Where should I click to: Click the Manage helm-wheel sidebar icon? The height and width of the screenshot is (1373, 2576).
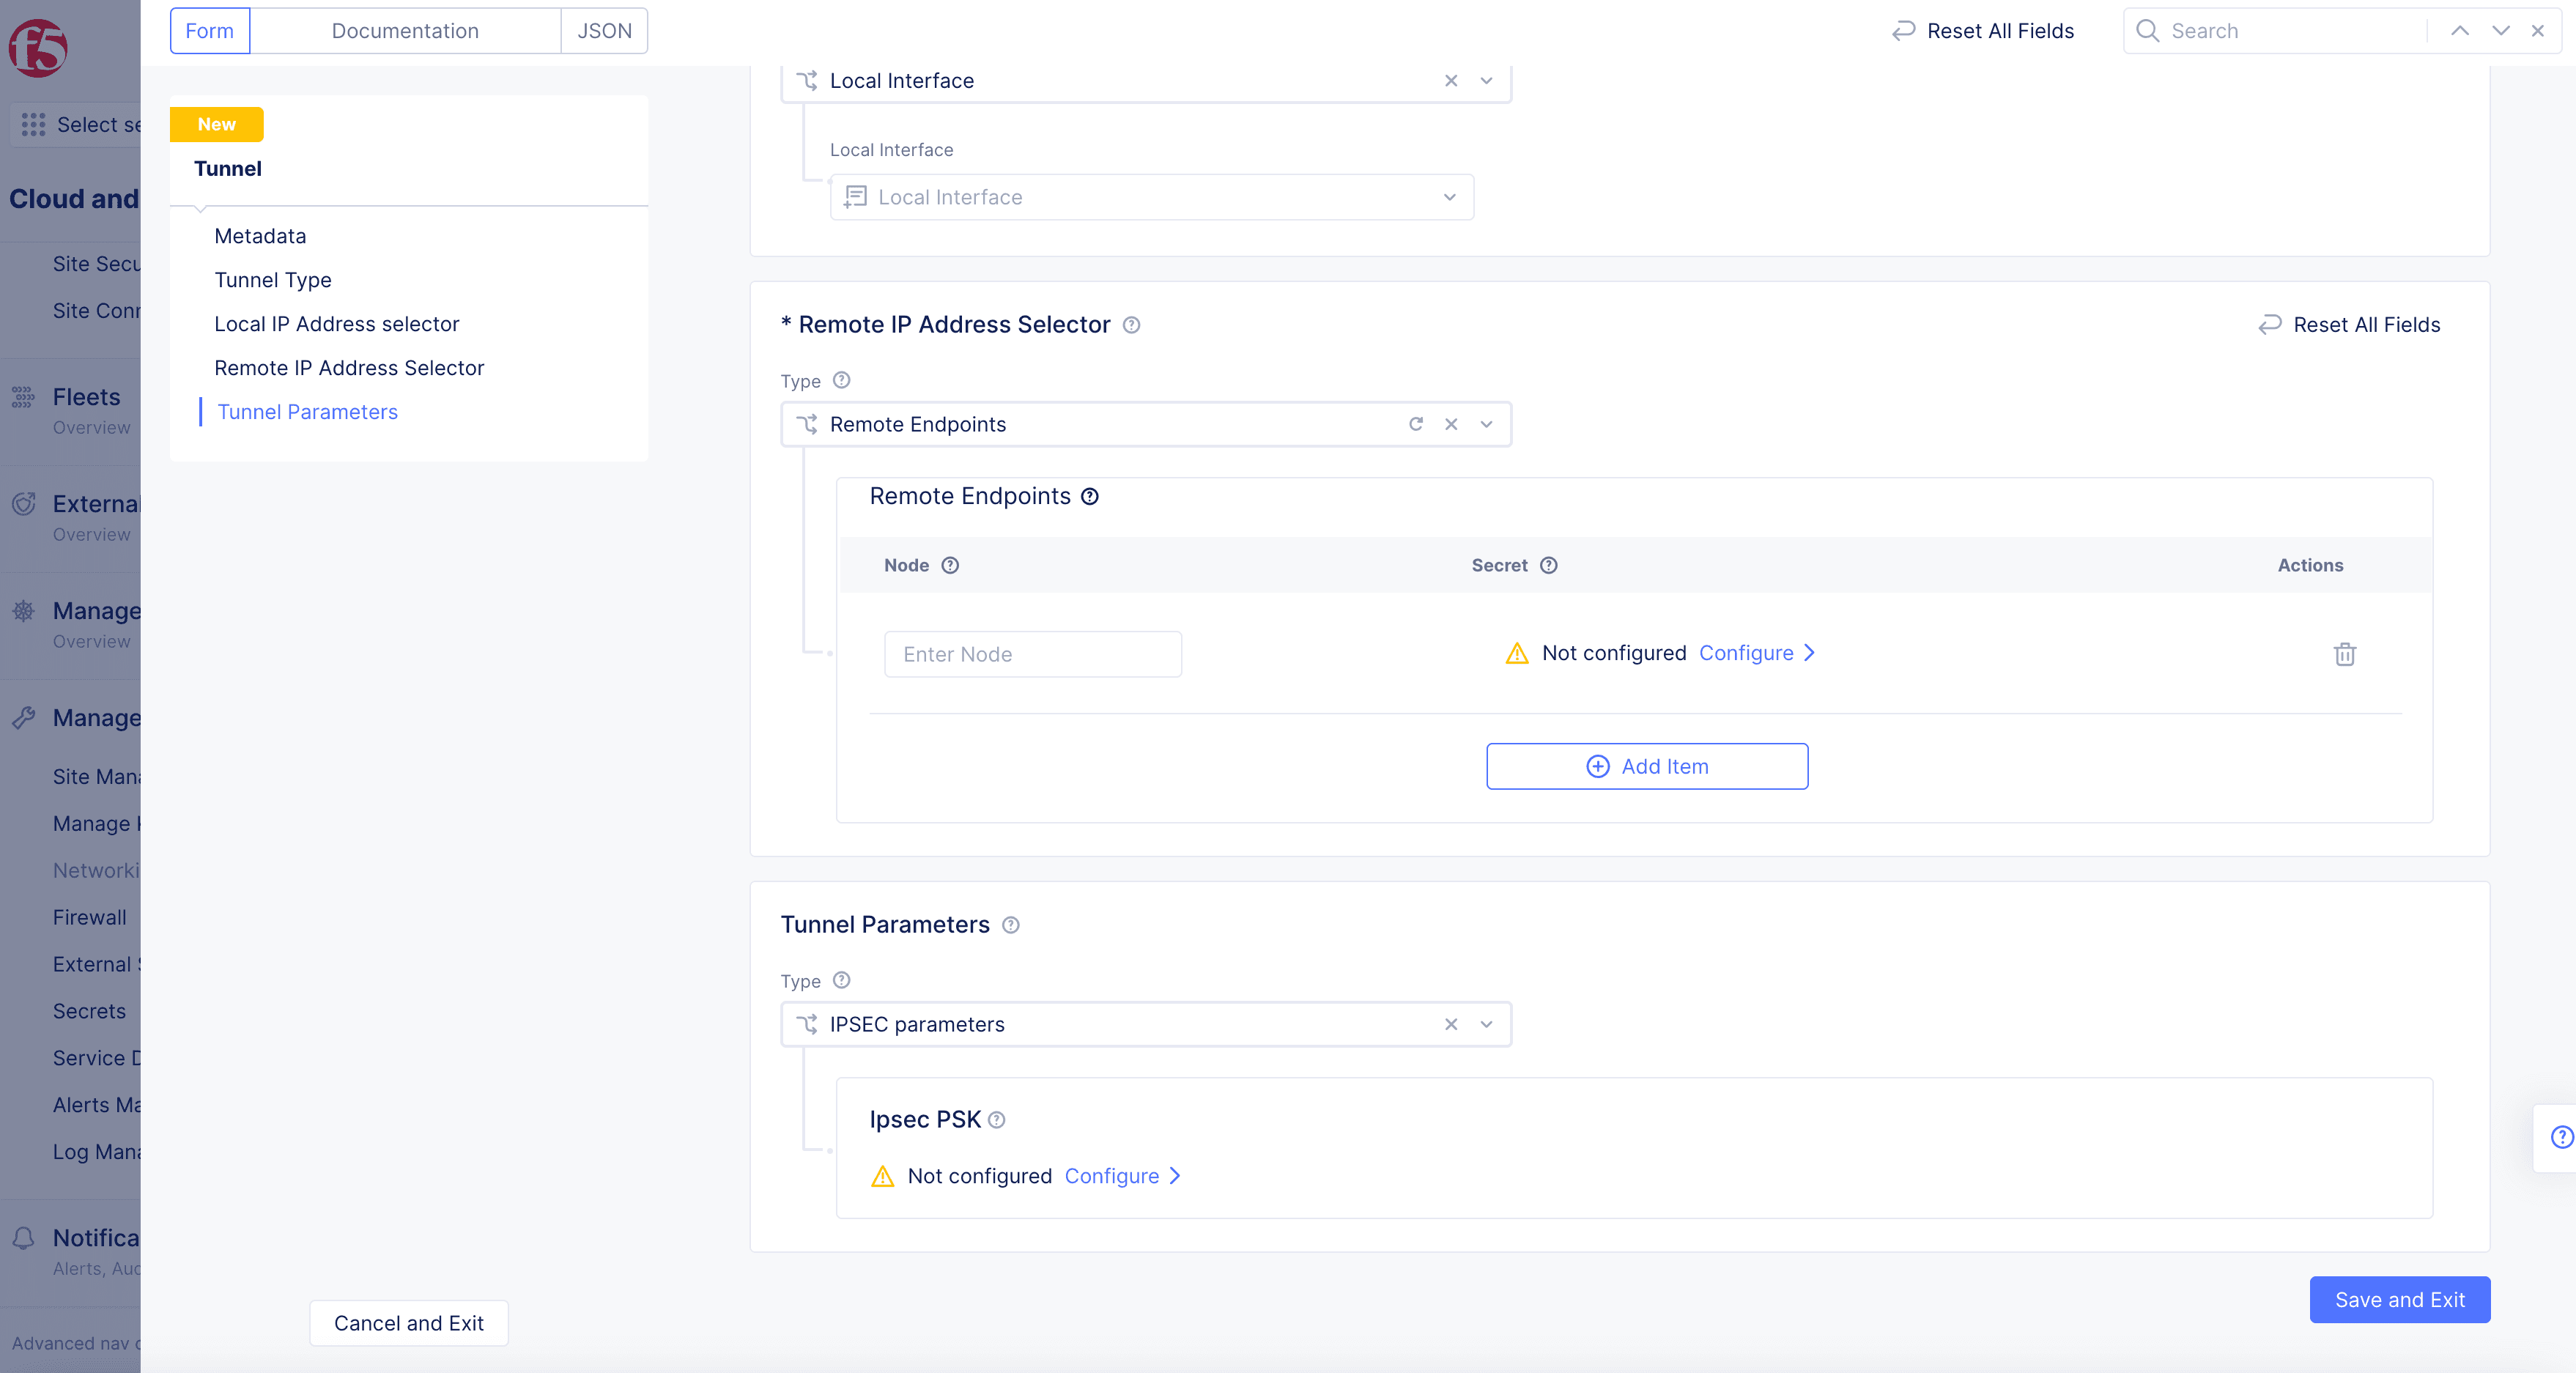point(23,611)
